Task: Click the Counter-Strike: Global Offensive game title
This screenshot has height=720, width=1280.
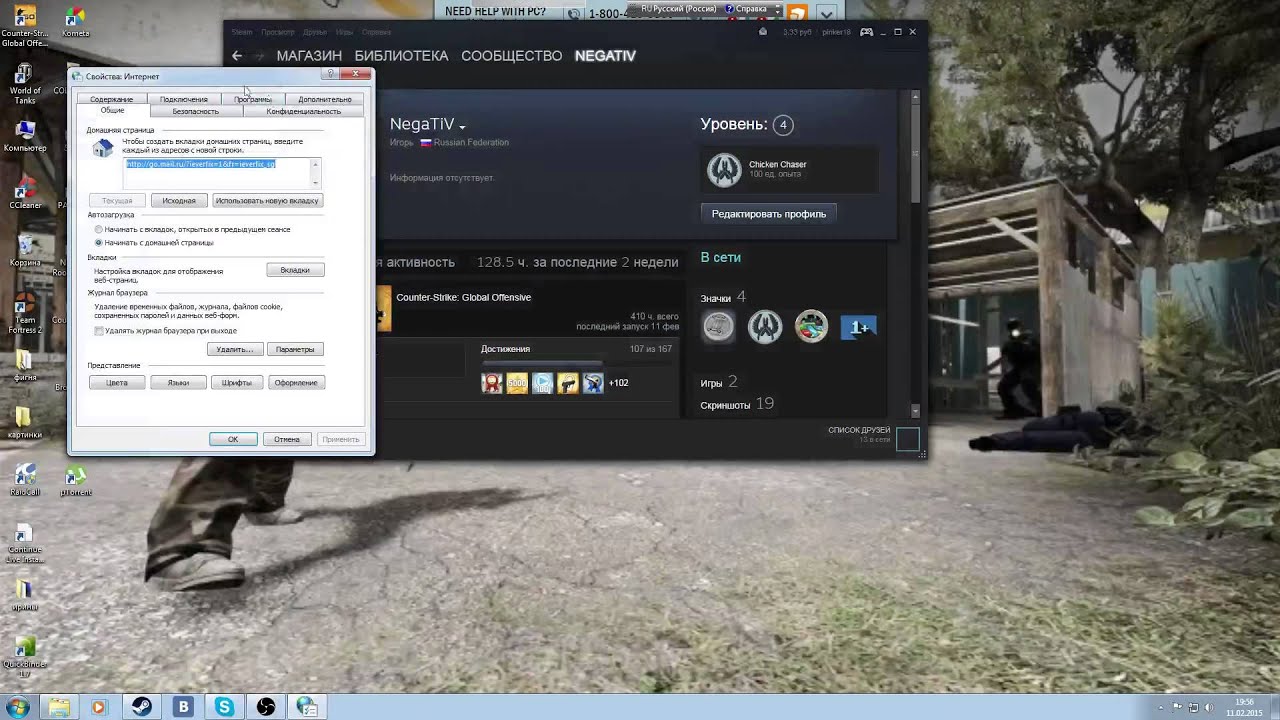Action: click(x=464, y=297)
